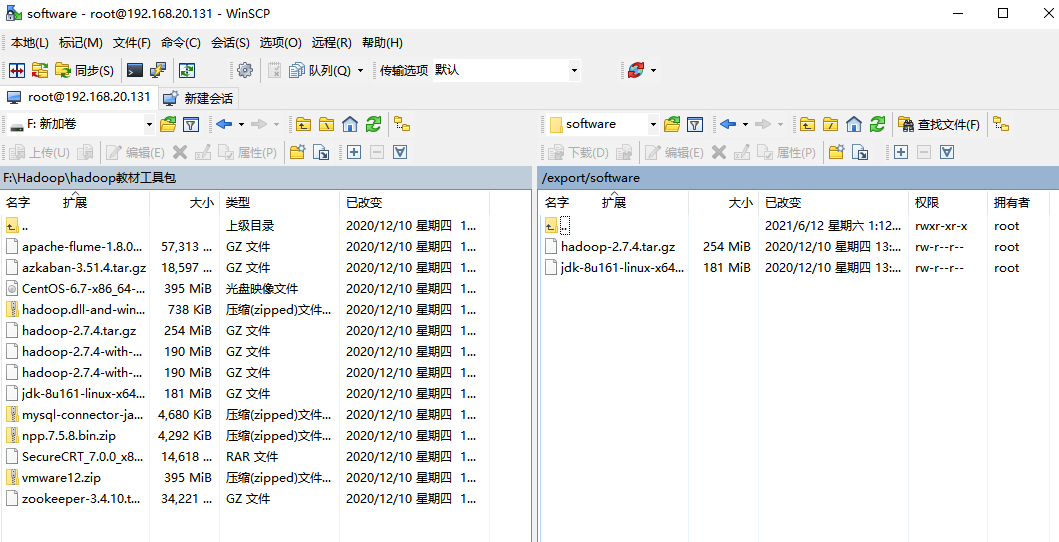Click the keep remote directory up to date icon
The image size is (1059, 542).
click(186, 70)
